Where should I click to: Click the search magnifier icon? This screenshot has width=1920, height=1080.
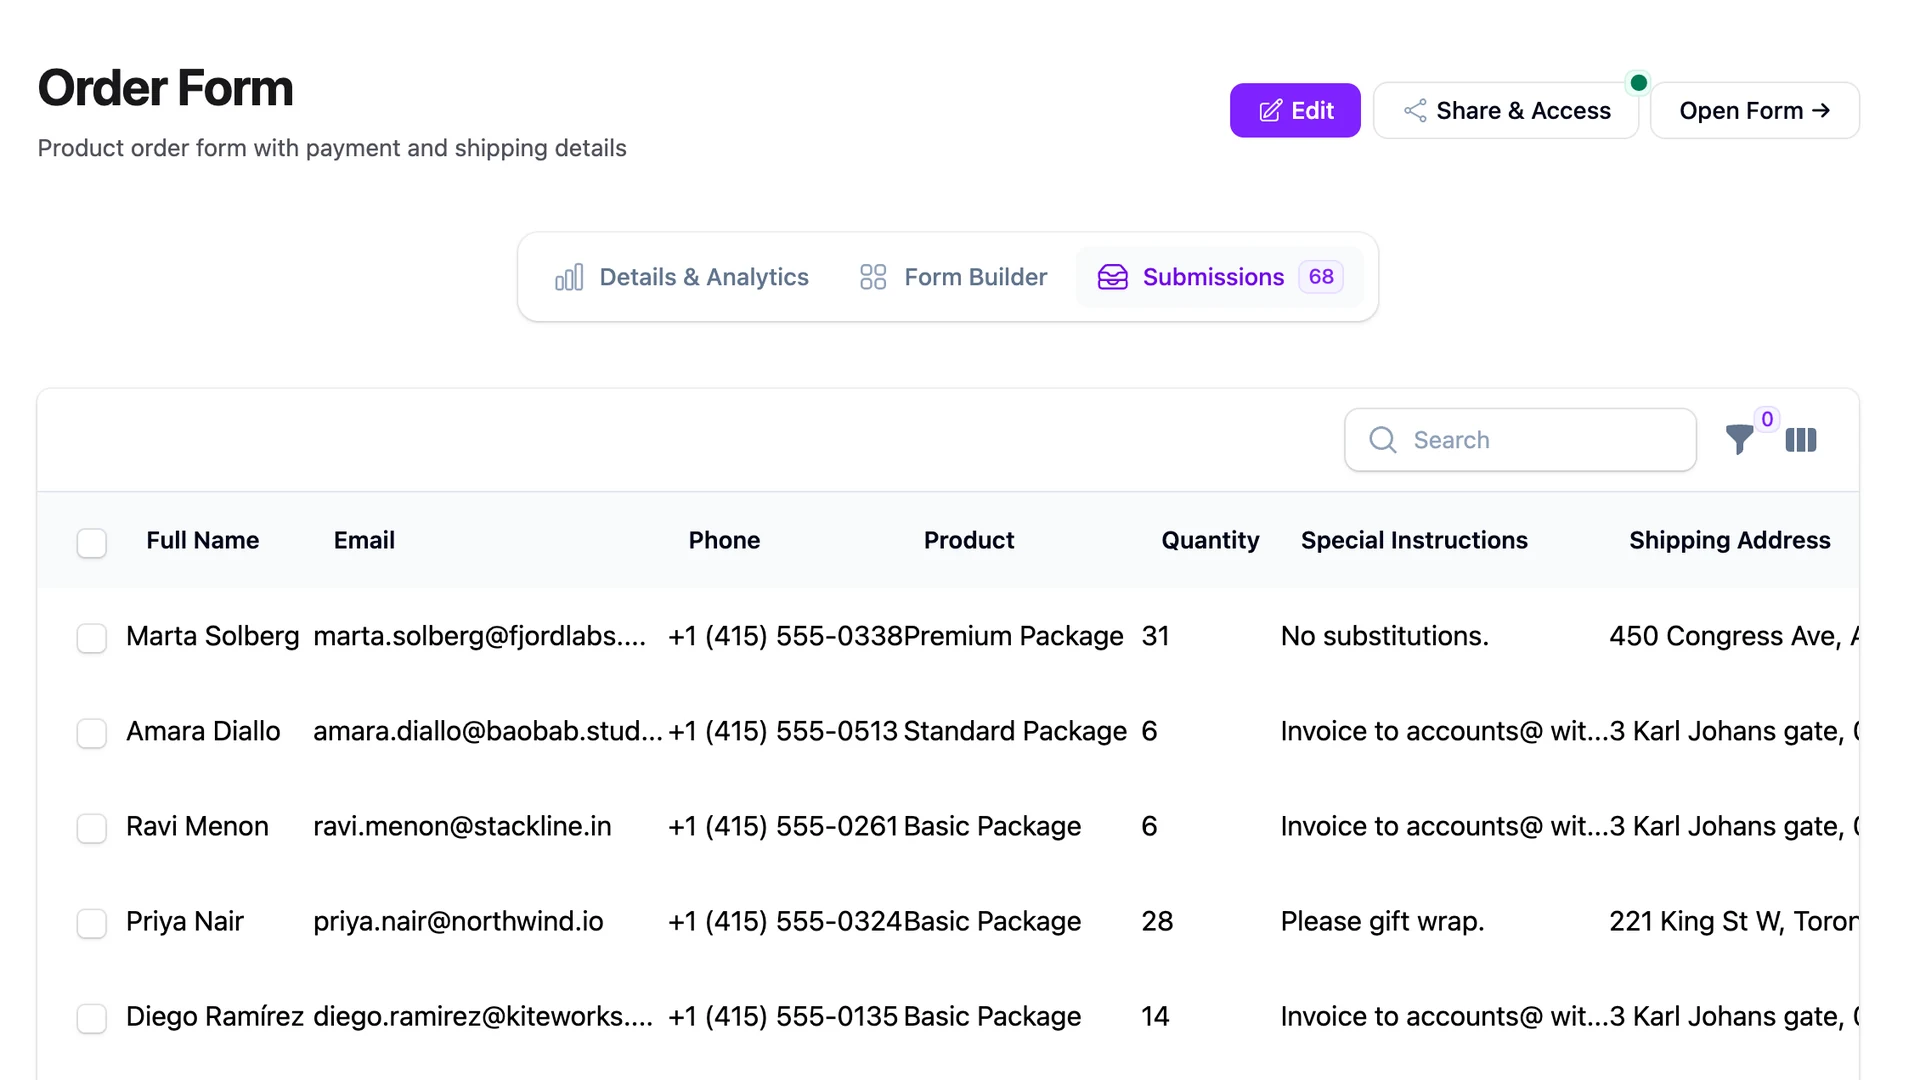tap(1382, 440)
